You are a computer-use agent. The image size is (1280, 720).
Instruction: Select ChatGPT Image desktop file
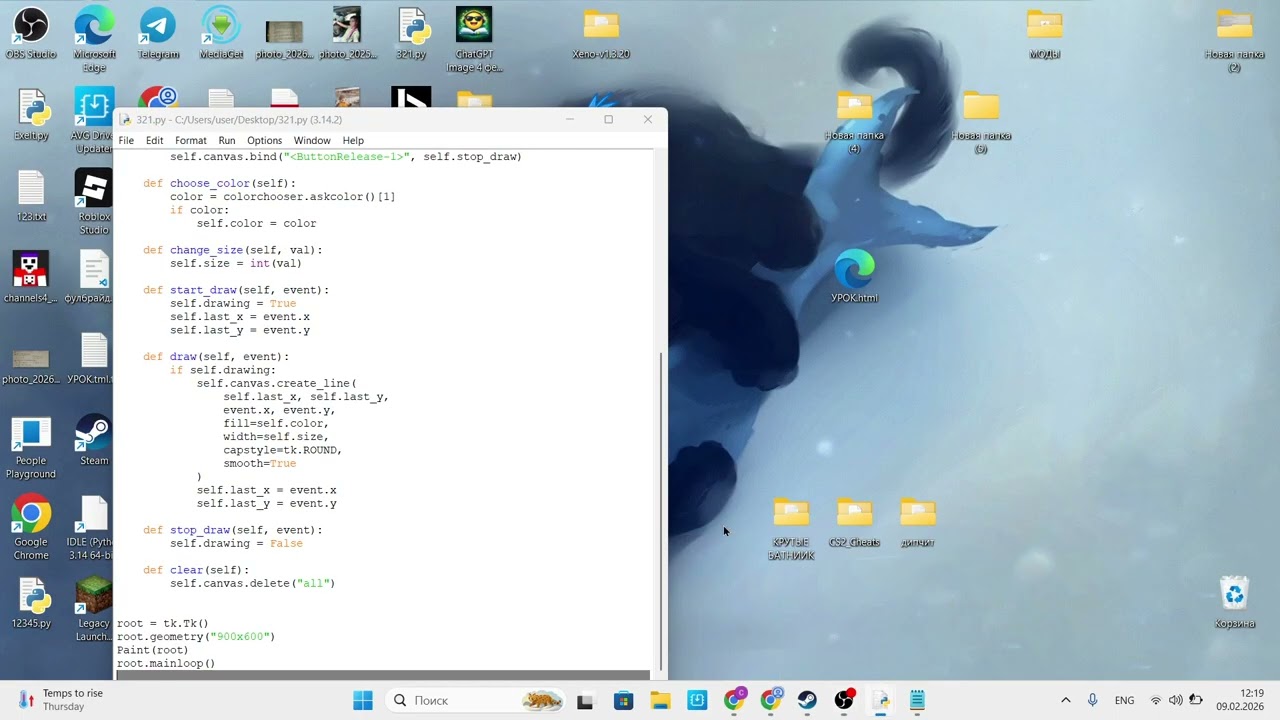coord(474,38)
